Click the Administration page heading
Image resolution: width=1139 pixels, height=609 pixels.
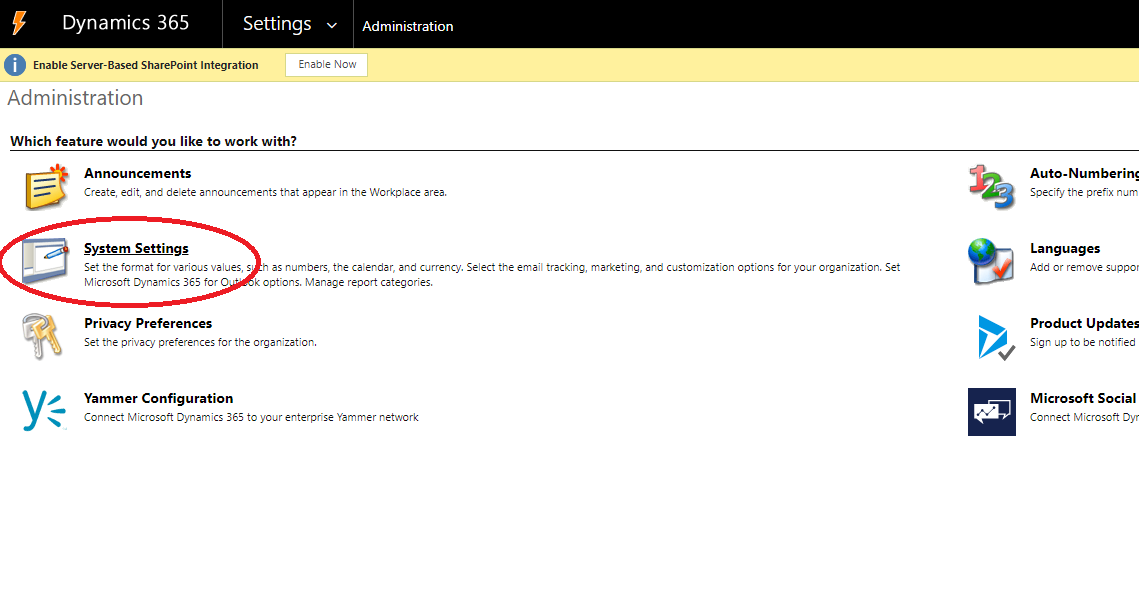coord(75,98)
